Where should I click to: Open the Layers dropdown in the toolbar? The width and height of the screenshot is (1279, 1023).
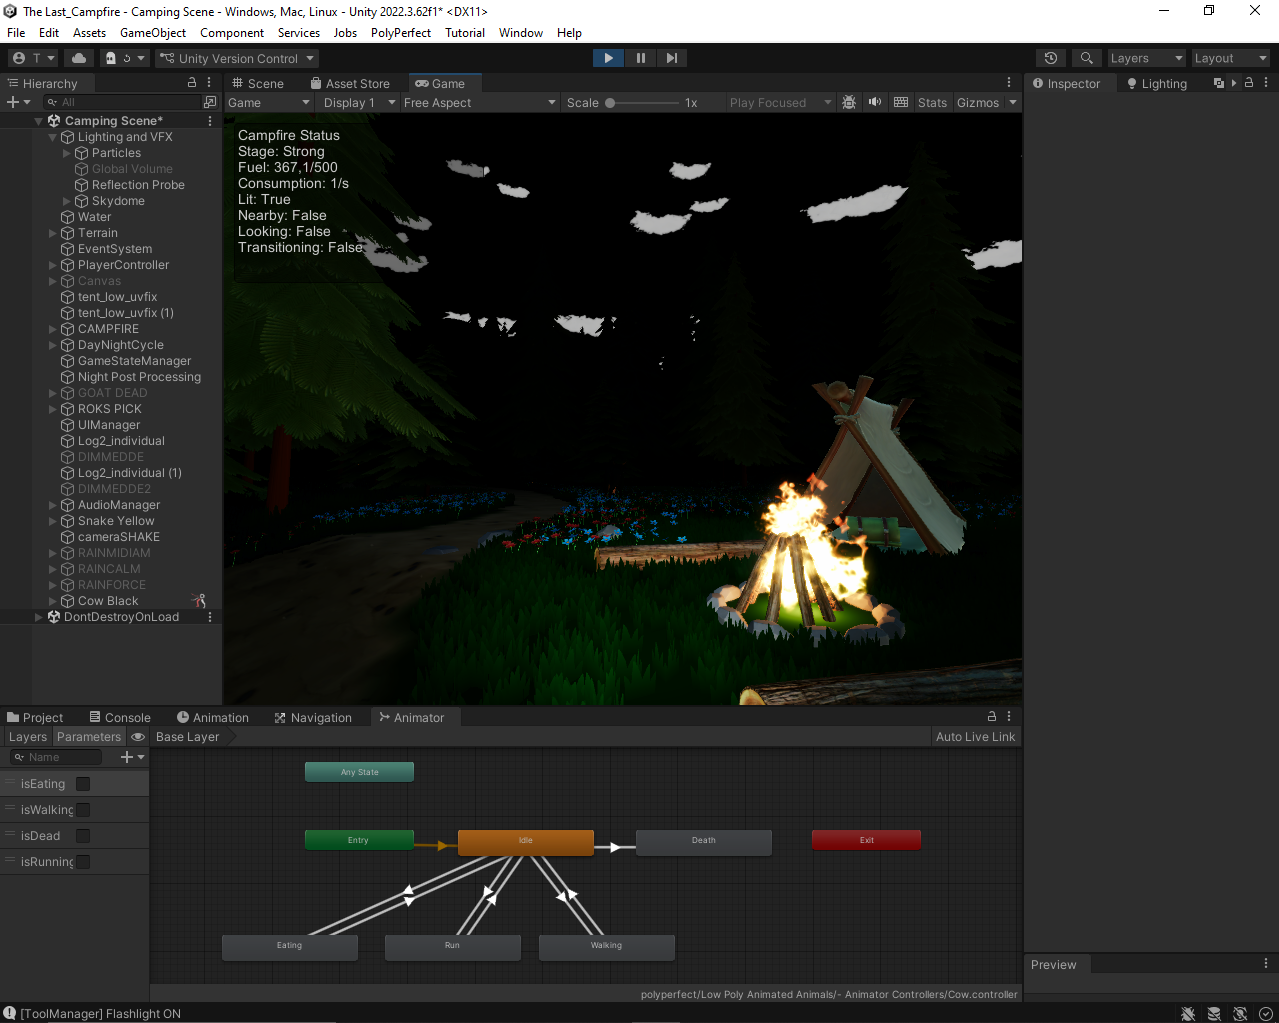pos(1146,58)
